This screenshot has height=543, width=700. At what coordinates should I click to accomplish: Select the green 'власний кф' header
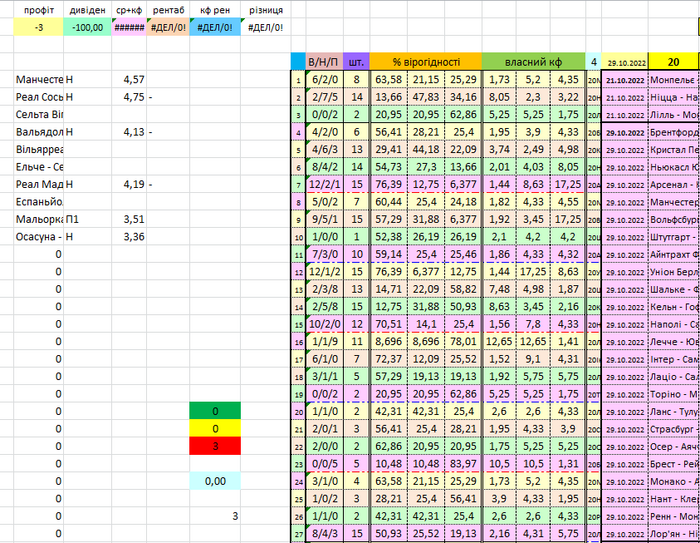click(533, 62)
